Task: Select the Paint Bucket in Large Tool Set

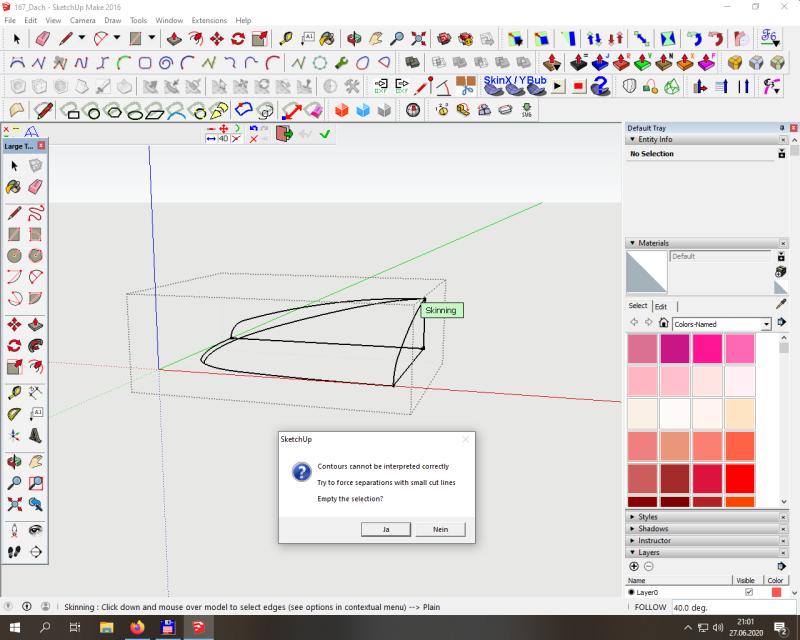Action: [x=14, y=187]
